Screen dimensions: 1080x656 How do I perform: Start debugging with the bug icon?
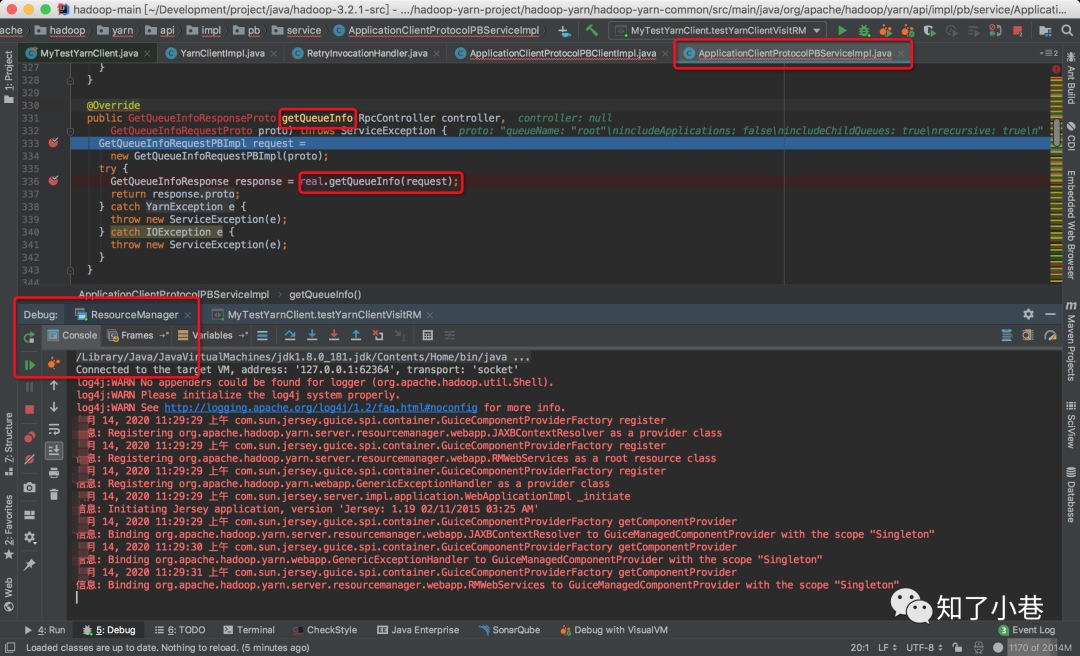pos(863,30)
